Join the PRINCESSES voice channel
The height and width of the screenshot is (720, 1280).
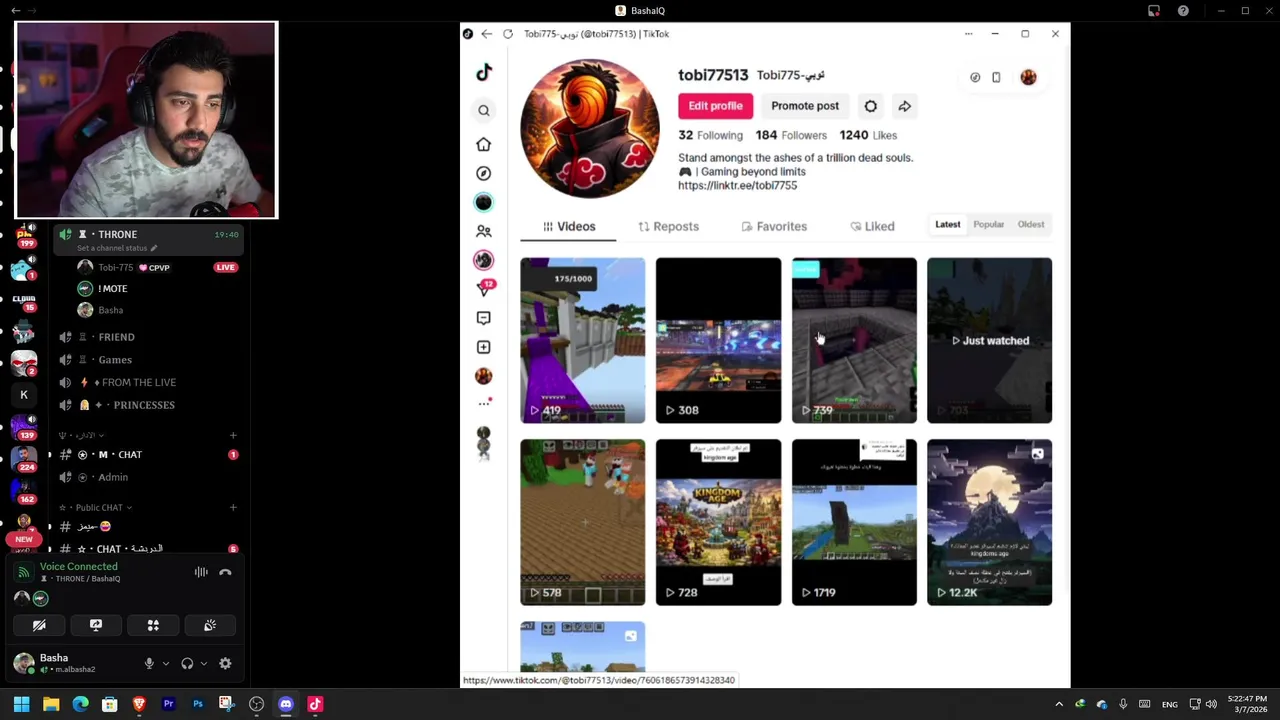click(148, 405)
